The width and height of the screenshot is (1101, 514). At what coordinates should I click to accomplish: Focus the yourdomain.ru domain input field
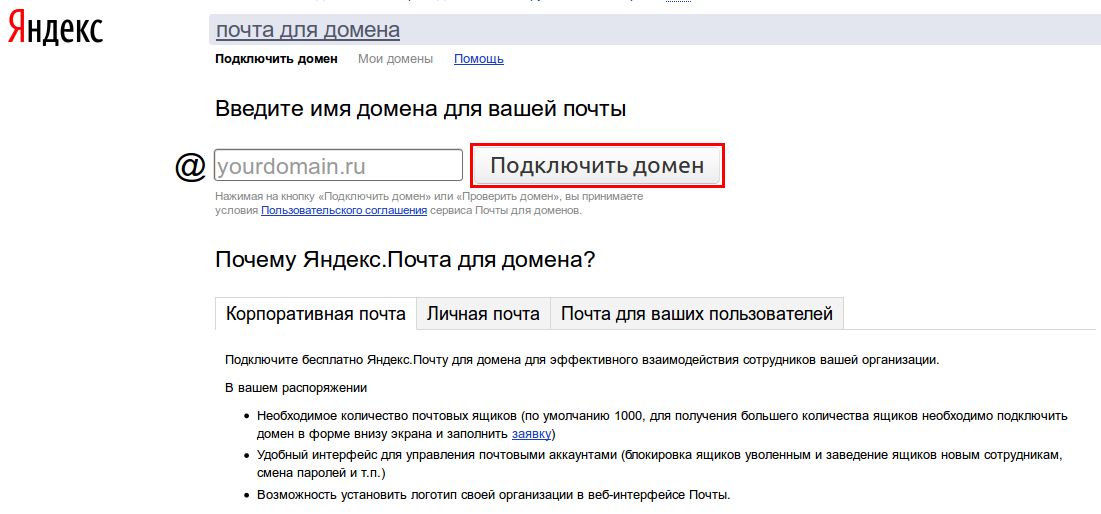(338, 166)
